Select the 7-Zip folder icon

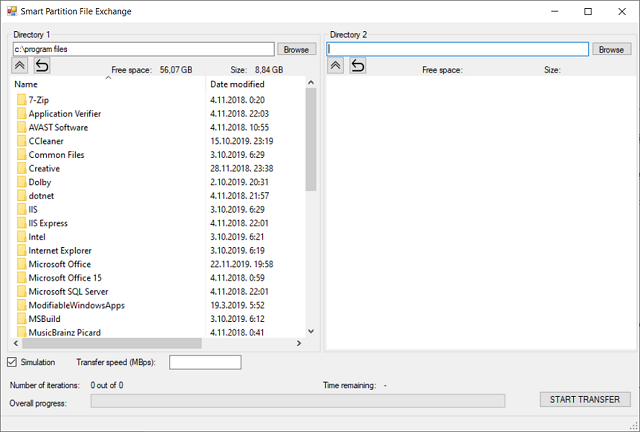[x=22, y=100]
